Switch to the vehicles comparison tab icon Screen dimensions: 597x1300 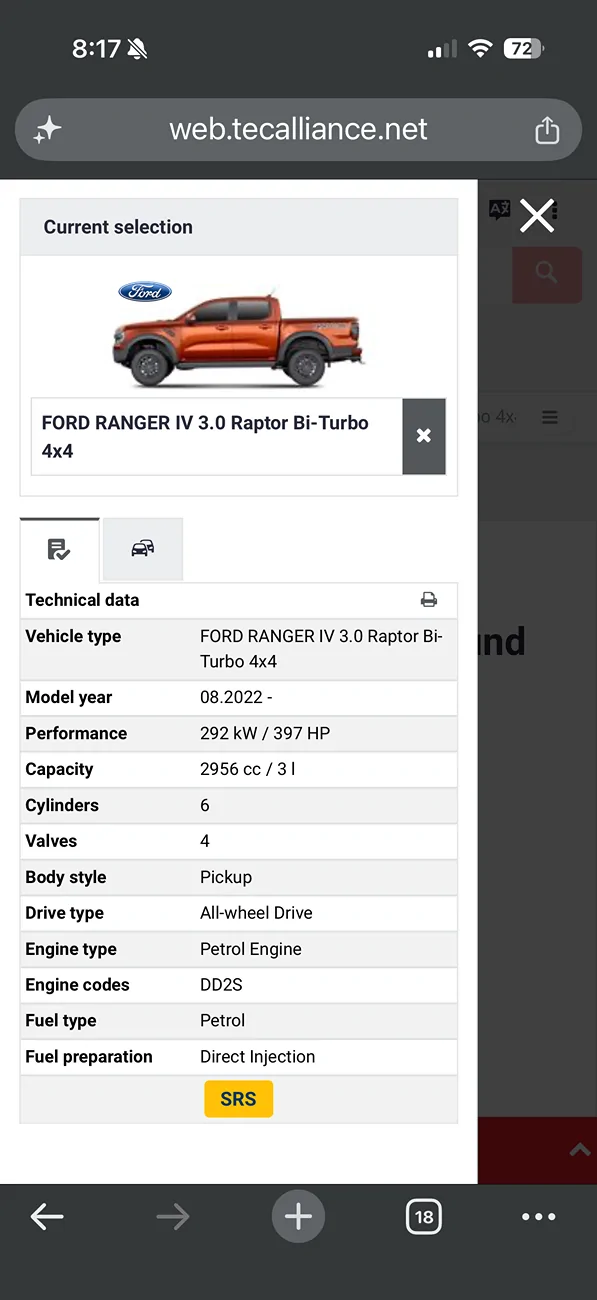click(143, 548)
